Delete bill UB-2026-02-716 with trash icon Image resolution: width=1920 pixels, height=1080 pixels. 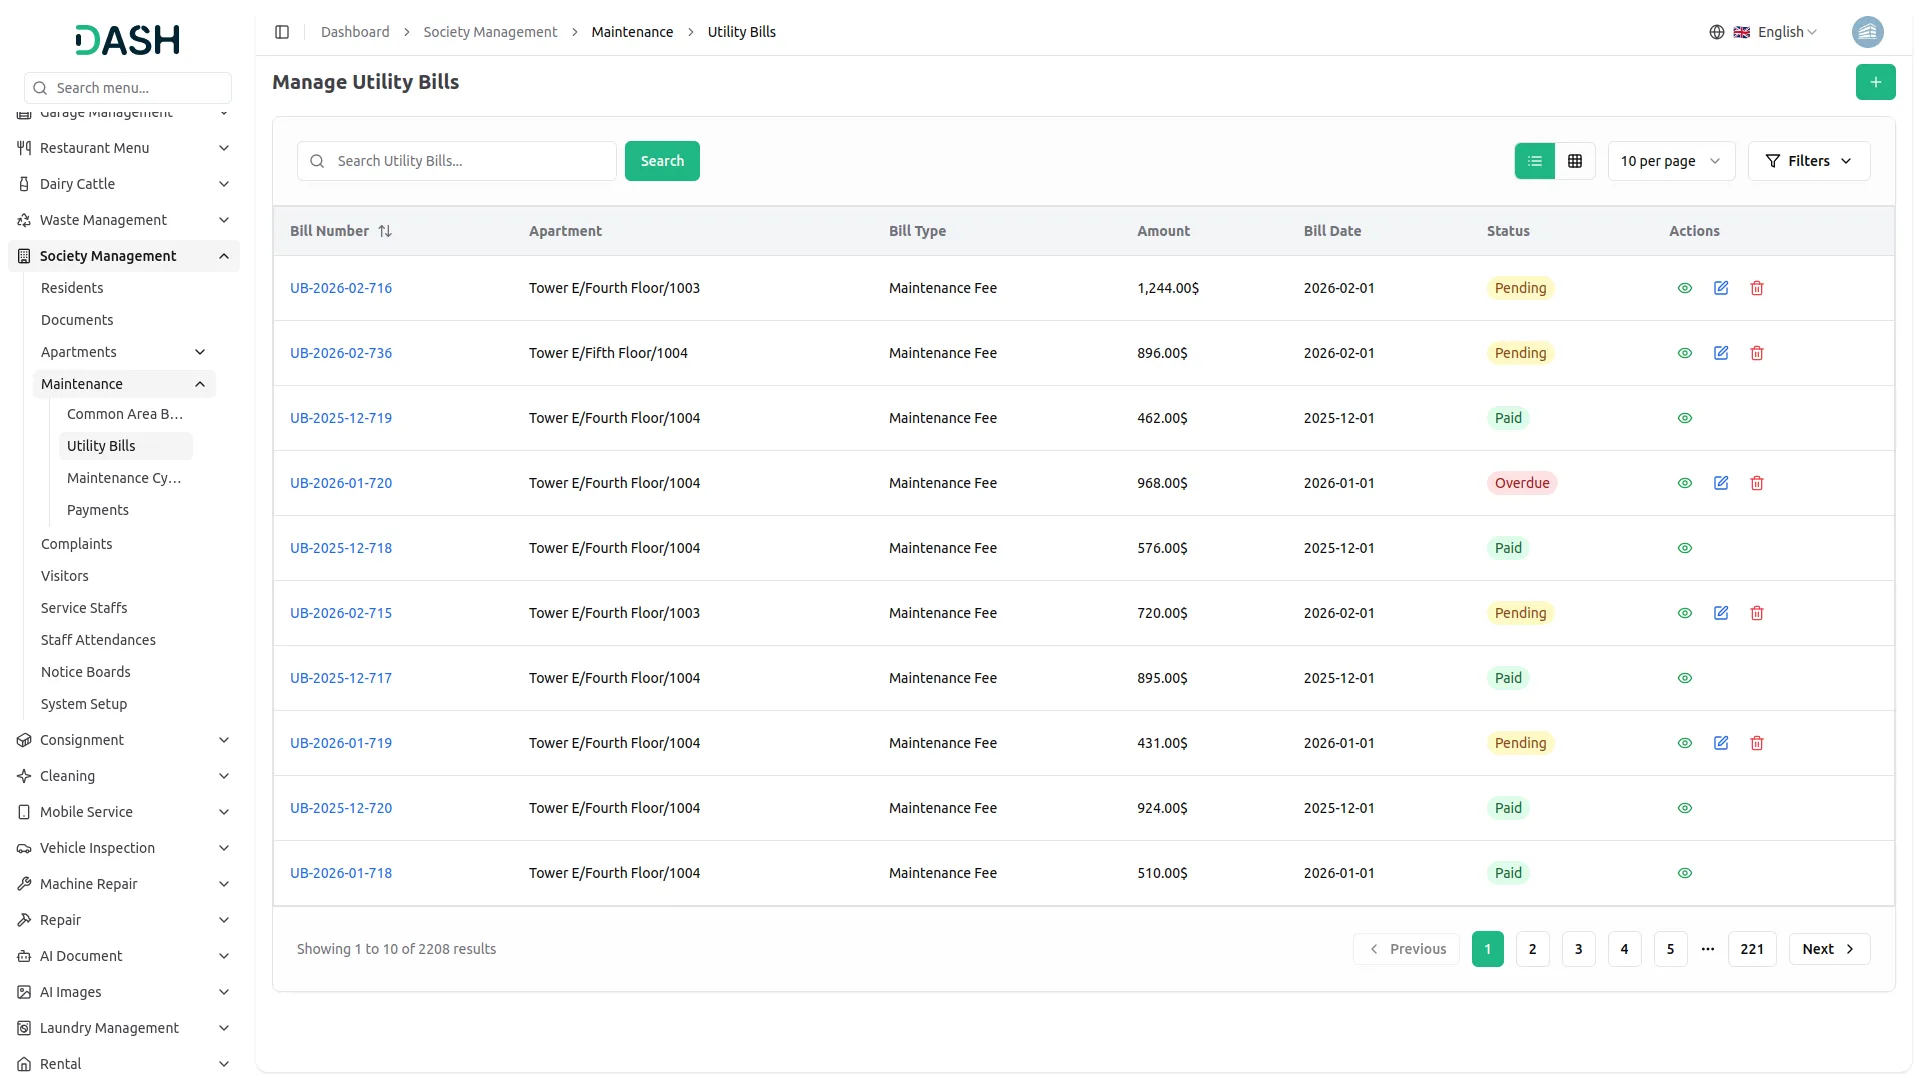(1756, 288)
